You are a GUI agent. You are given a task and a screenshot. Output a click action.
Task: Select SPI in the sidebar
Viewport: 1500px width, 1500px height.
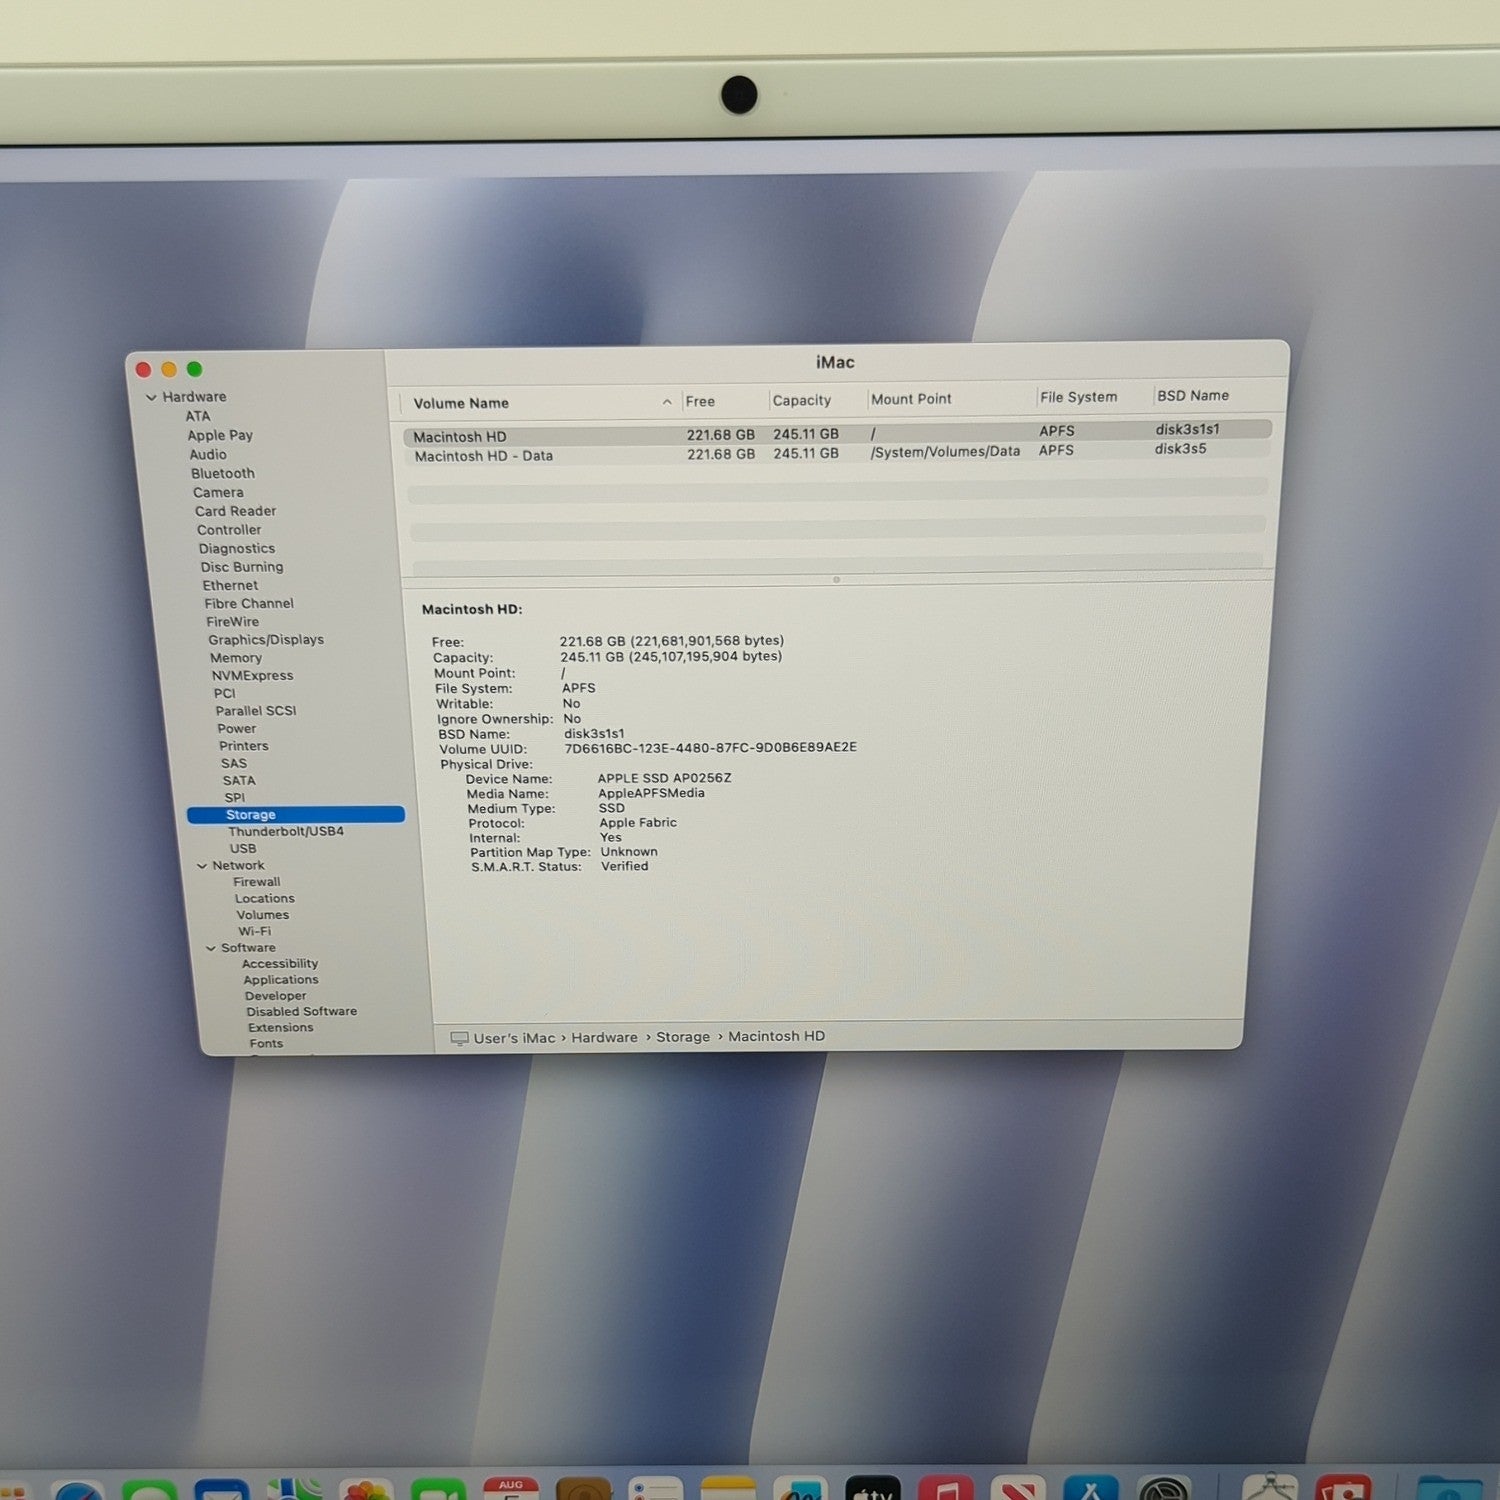[x=235, y=798]
